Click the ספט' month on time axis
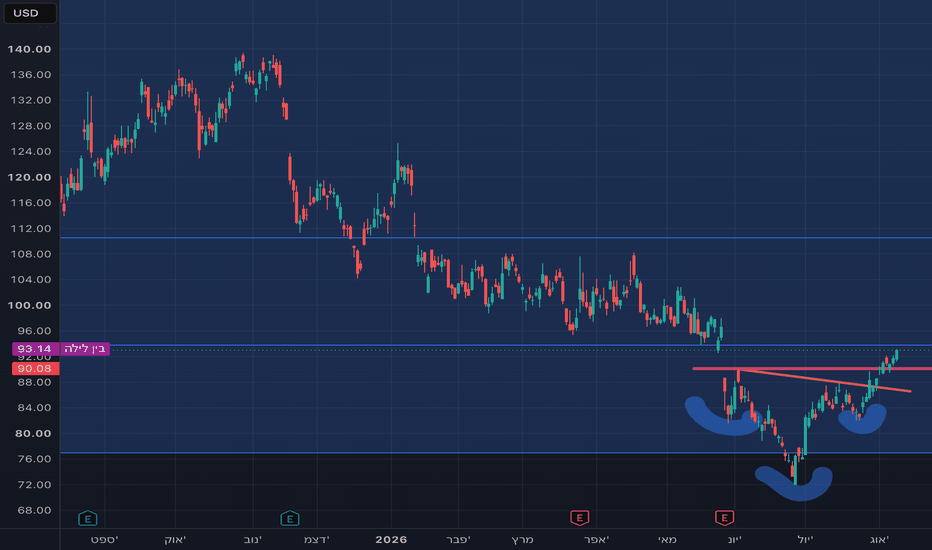The width and height of the screenshot is (932, 550). point(105,540)
